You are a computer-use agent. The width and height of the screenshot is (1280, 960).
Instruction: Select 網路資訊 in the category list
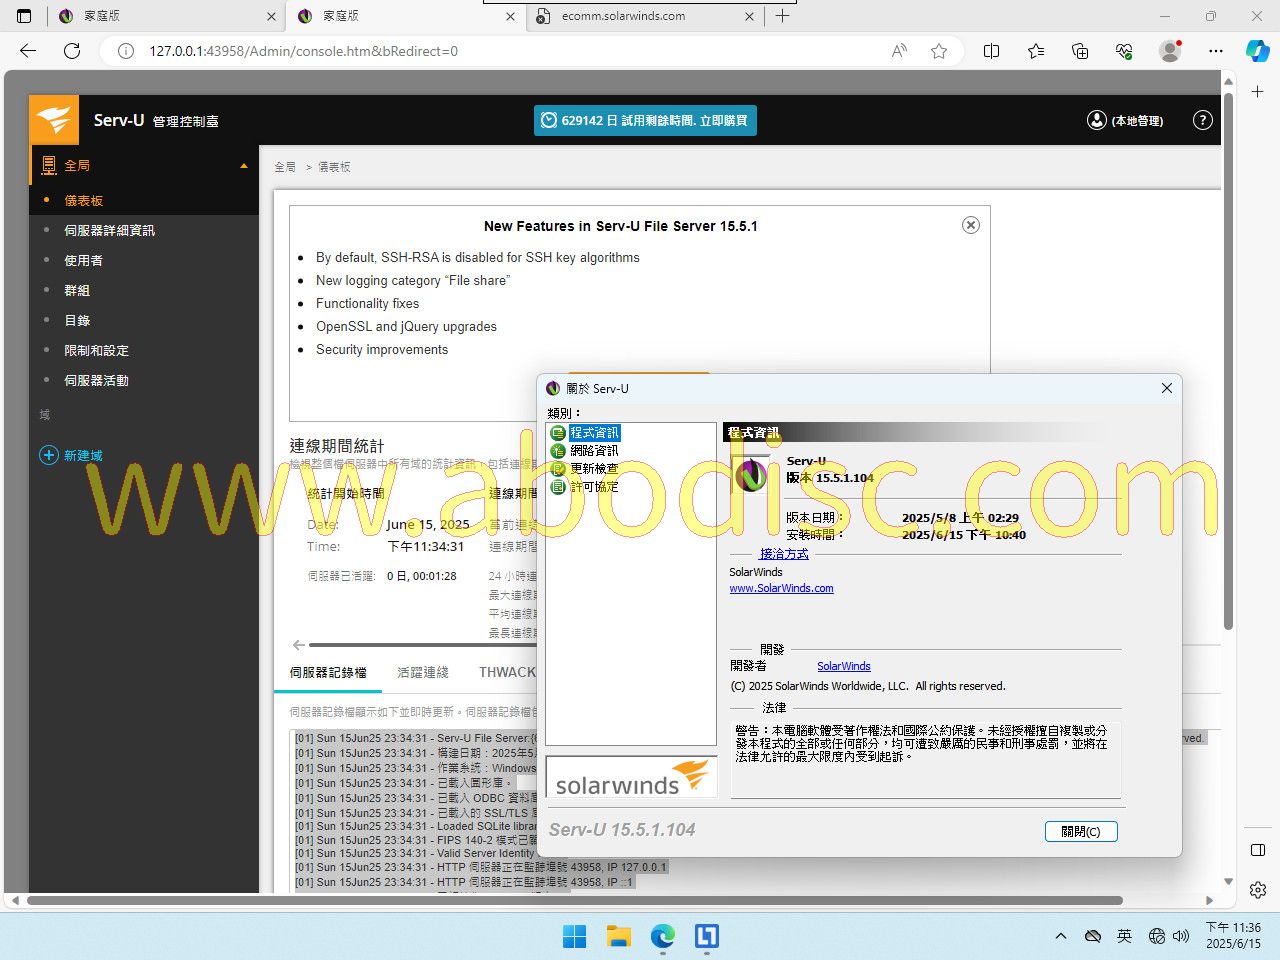coord(594,451)
